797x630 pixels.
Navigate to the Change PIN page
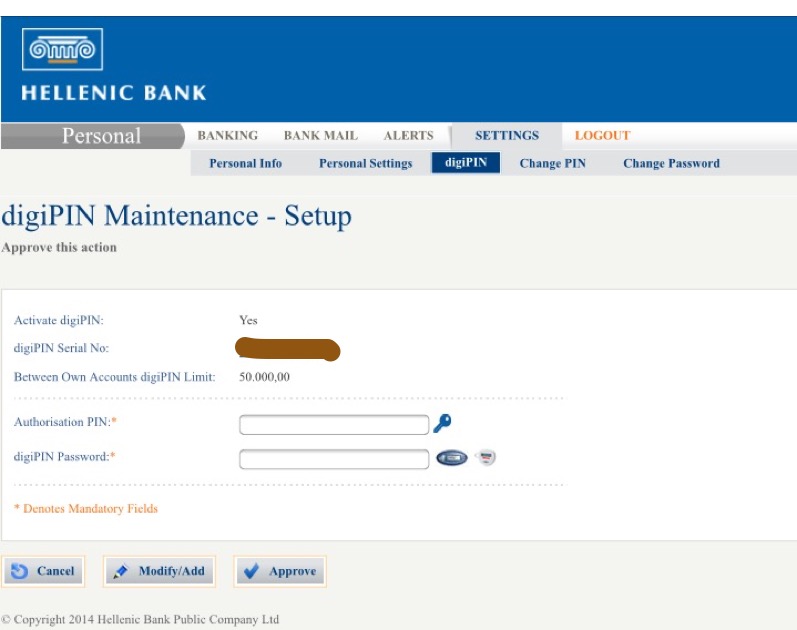[x=552, y=164]
